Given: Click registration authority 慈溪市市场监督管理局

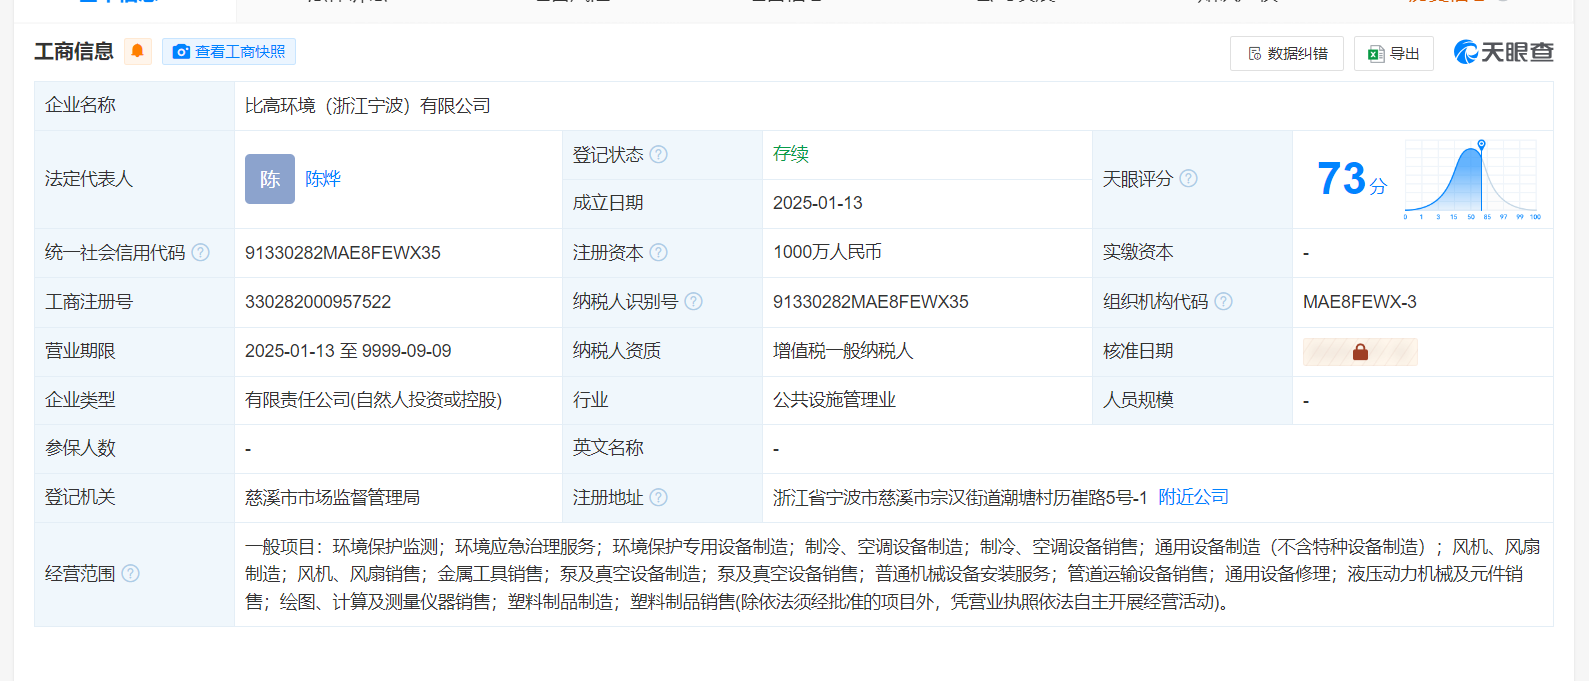Looking at the screenshot, I should pyautogui.click(x=333, y=498).
